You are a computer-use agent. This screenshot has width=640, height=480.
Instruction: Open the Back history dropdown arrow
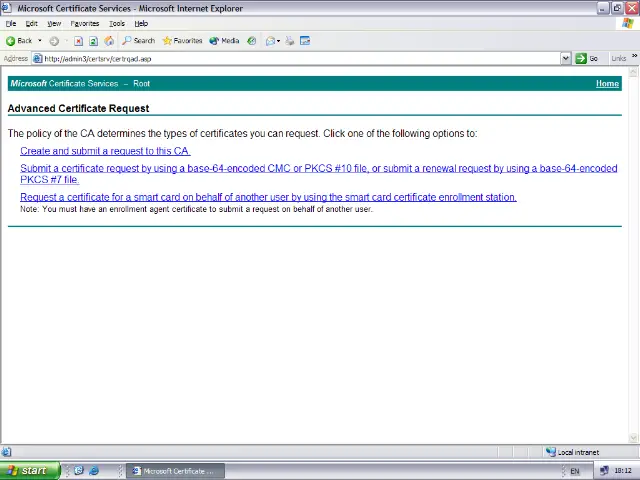(40, 41)
